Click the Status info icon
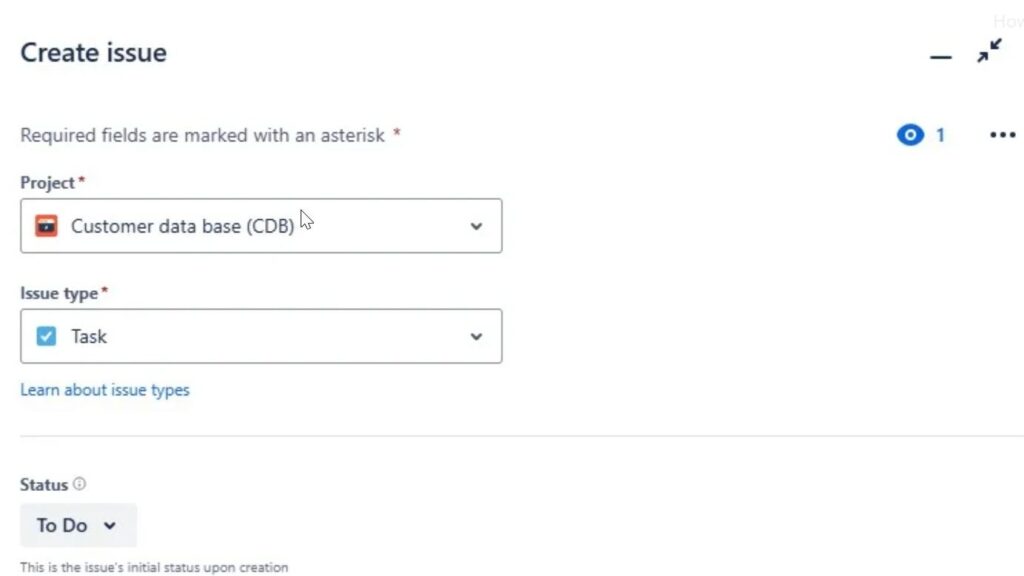1024x576 pixels. (81, 484)
